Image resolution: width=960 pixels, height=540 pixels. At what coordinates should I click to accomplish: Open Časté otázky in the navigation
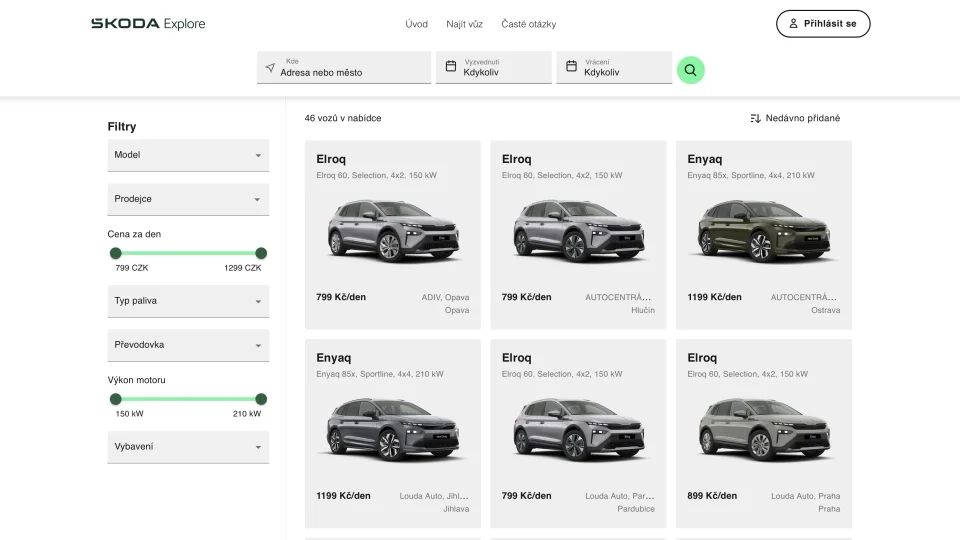point(529,24)
